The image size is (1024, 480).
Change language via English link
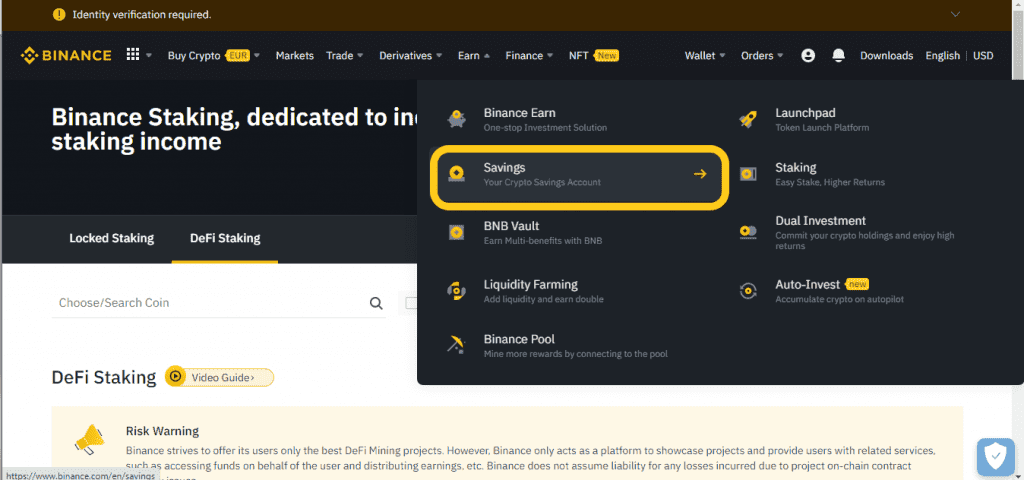pos(942,56)
